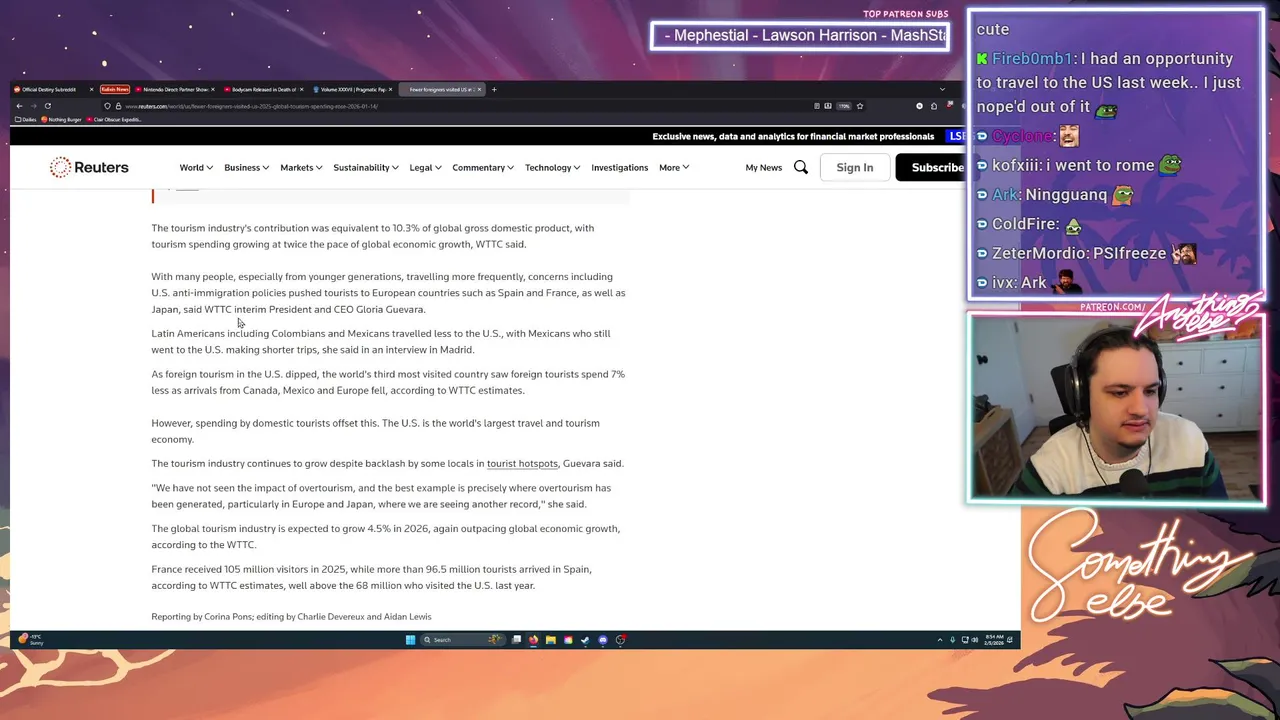Close the Official Destiny Subreddit tab

(x=91, y=89)
